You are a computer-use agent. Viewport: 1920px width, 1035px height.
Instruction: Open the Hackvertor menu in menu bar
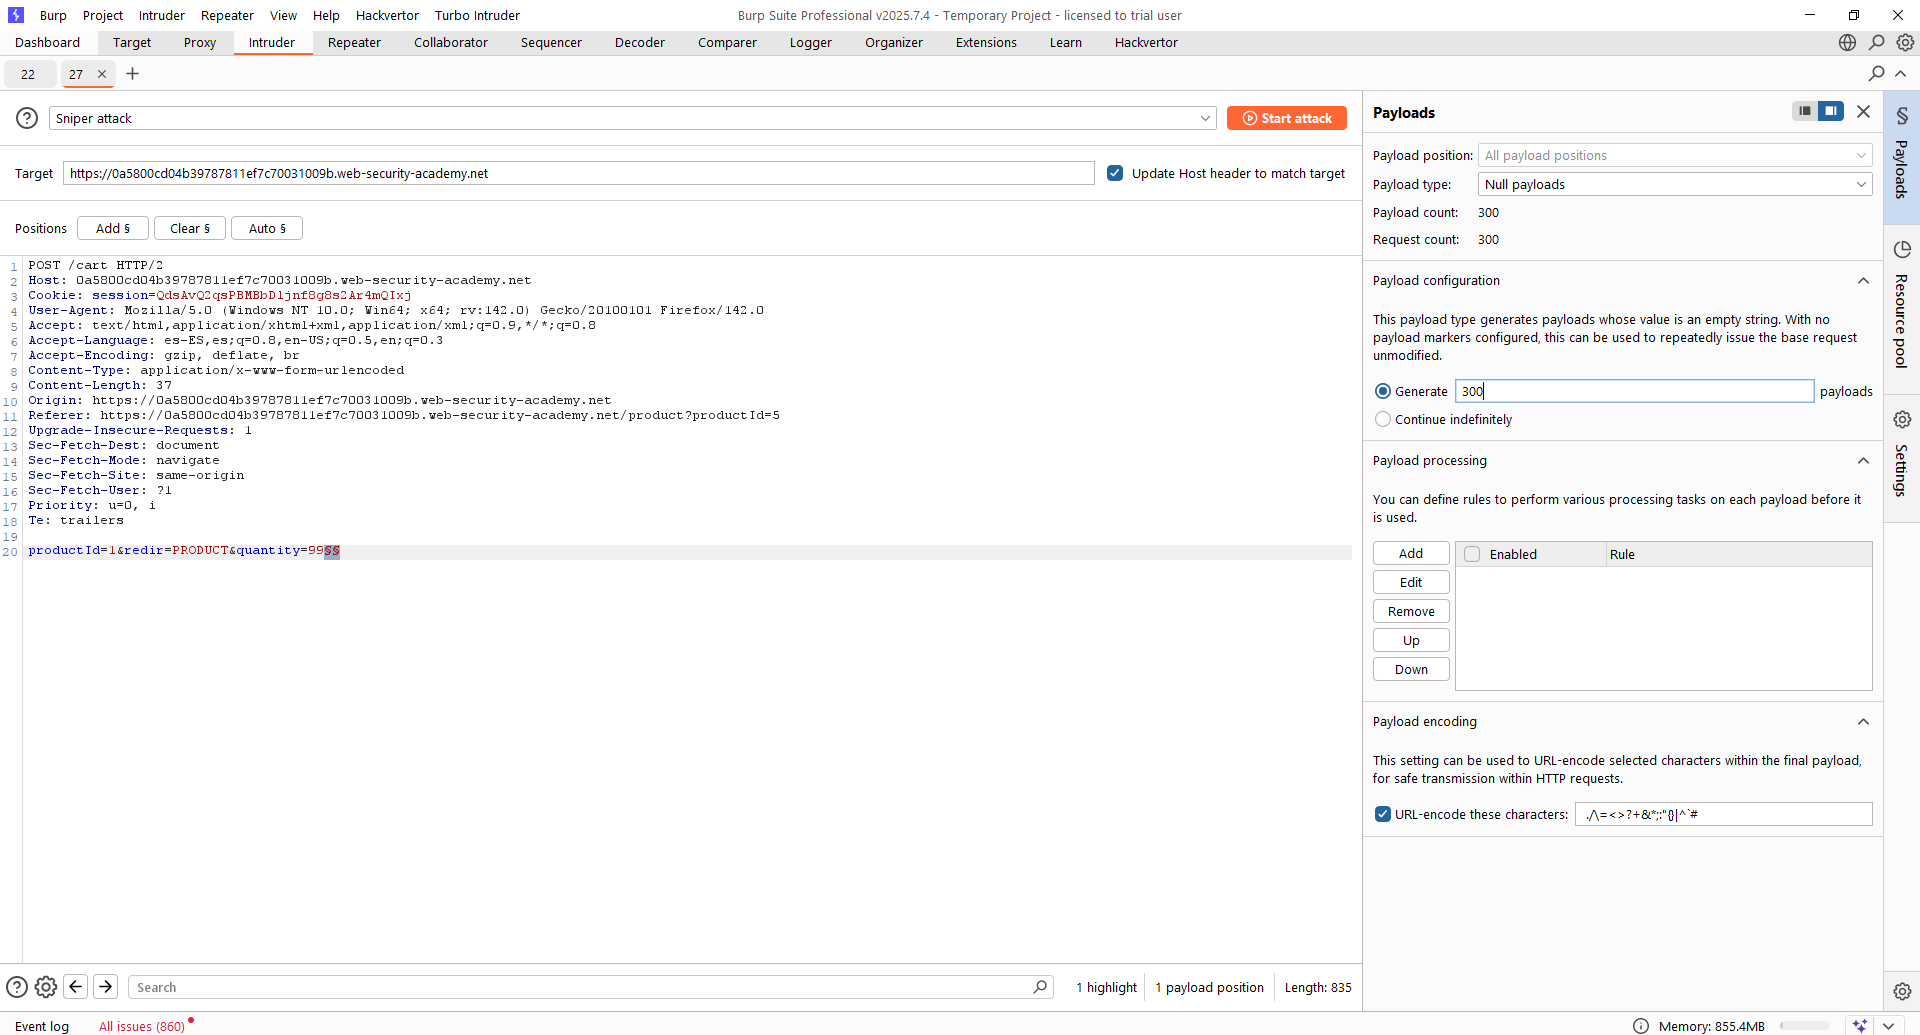(387, 15)
